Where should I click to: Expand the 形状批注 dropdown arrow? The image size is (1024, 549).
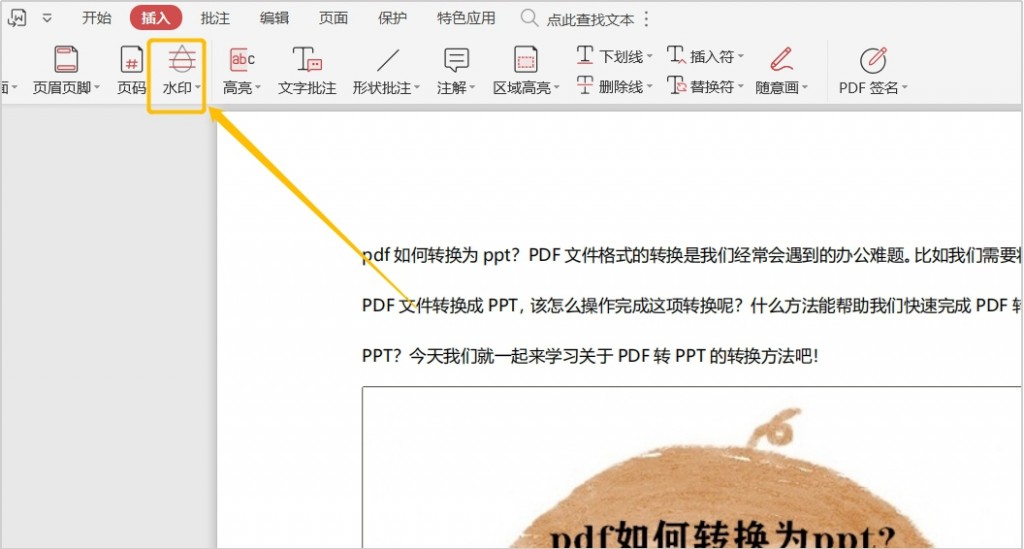(417, 87)
